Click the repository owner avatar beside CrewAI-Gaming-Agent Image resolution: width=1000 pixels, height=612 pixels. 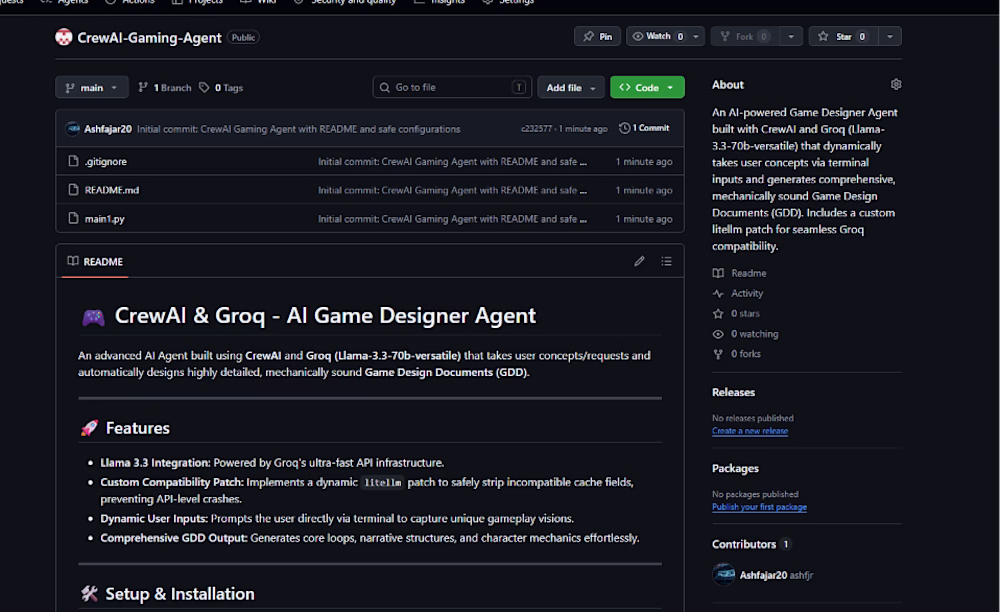coord(64,37)
